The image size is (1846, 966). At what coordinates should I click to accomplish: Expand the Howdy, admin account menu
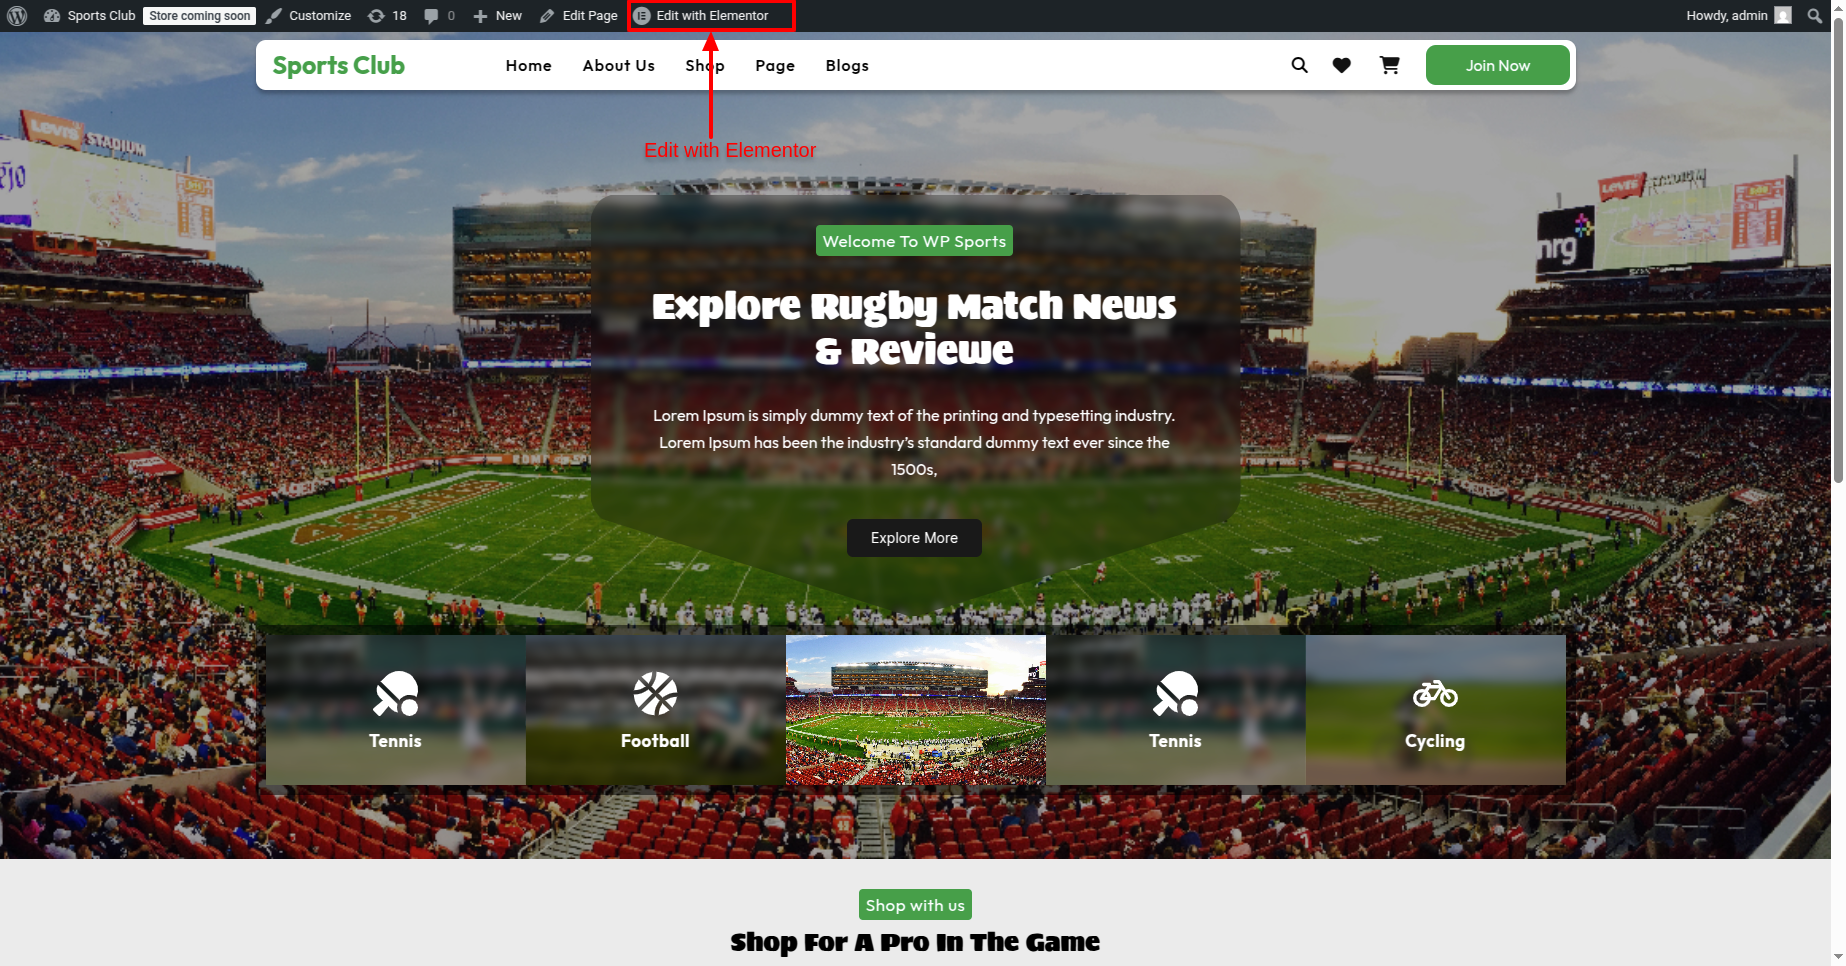tap(1738, 16)
